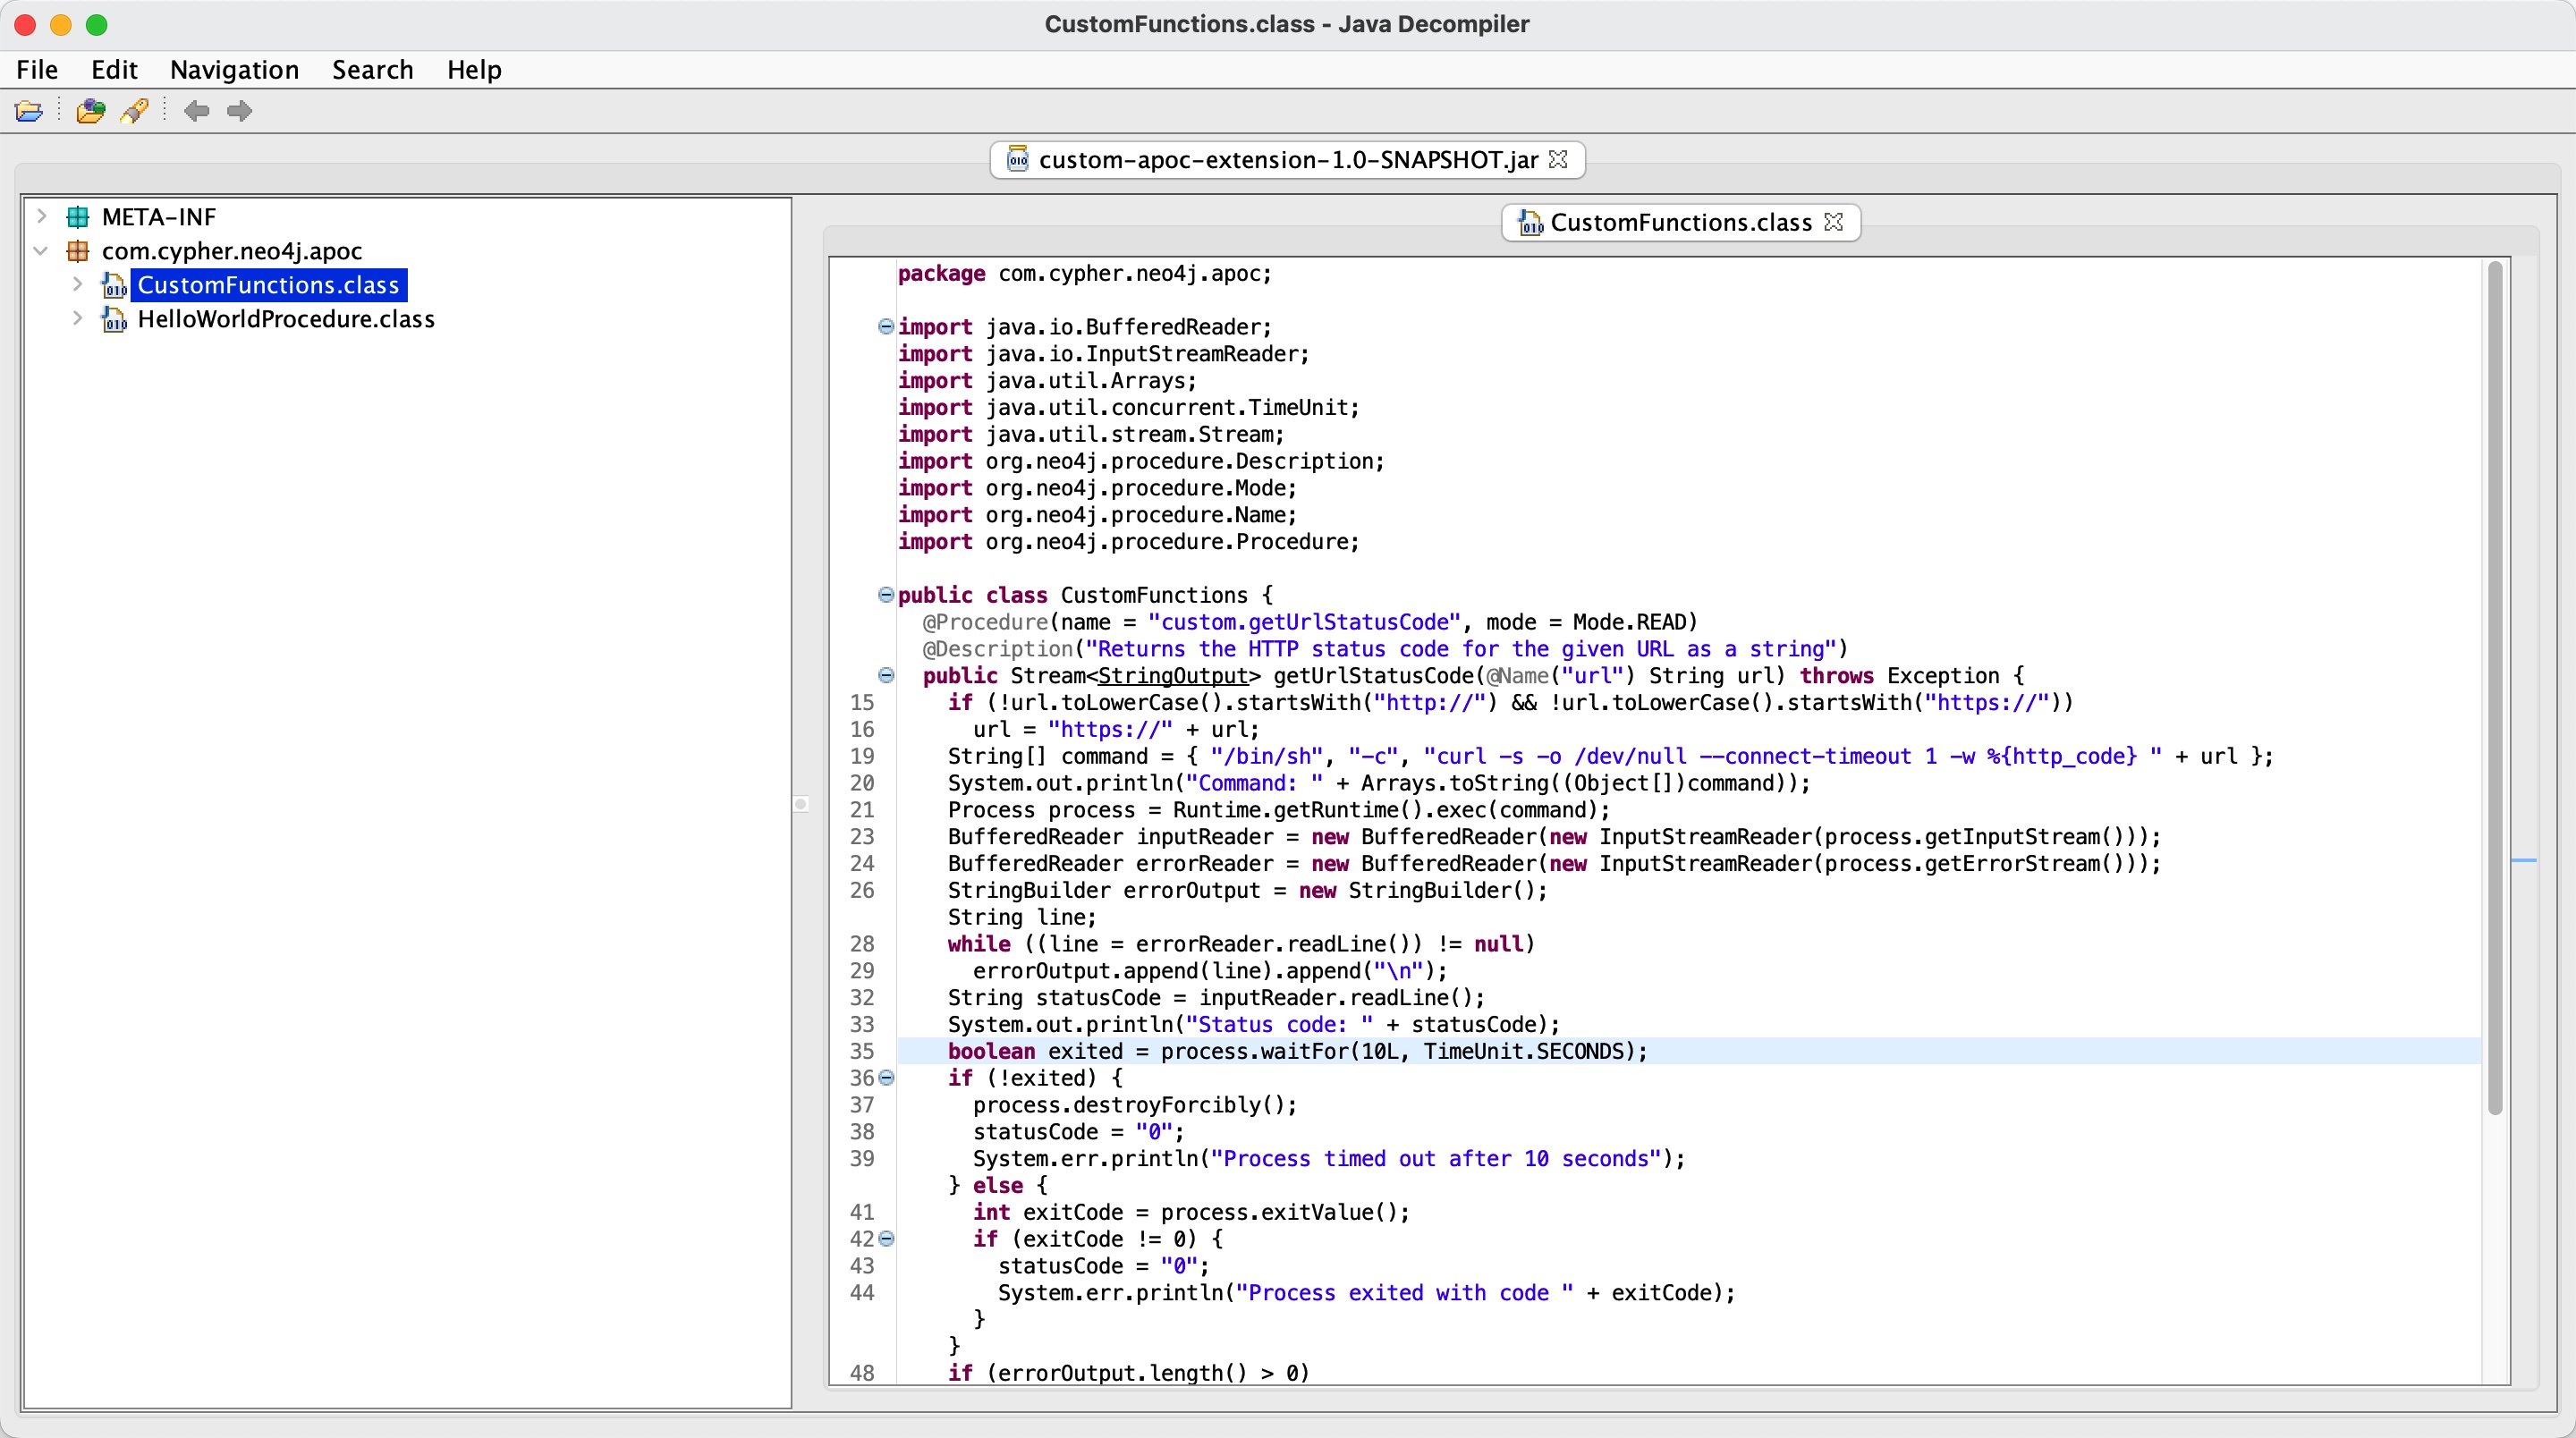Fold the import statements block
Image resolution: width=2576 pixels, height=1438 pixels.
(x=885, y=326)
